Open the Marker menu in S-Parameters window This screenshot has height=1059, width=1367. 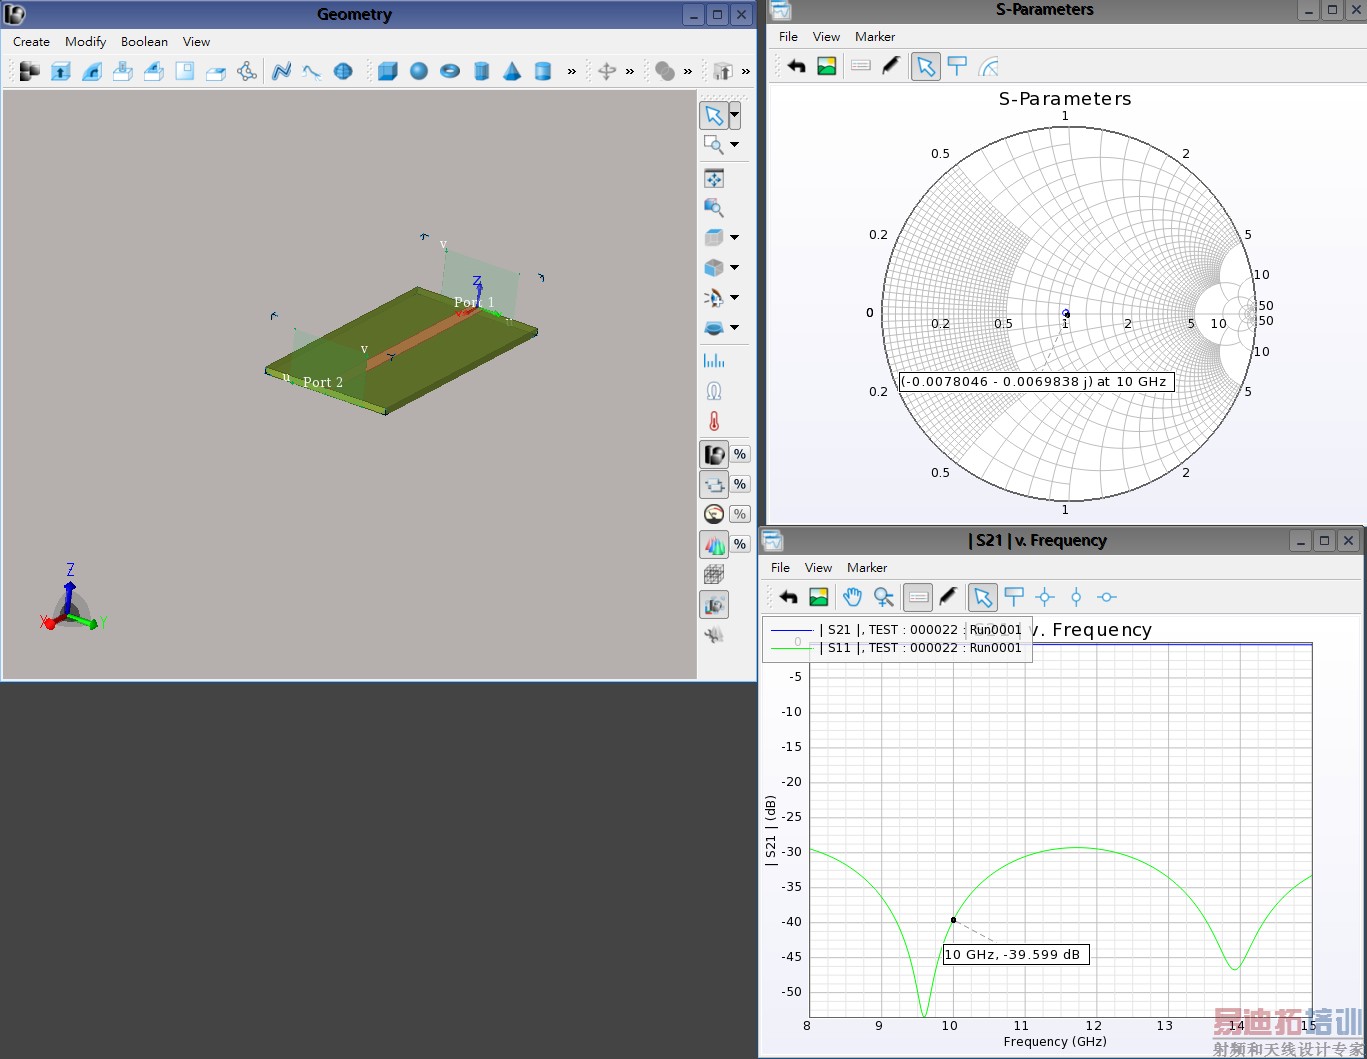875,37
